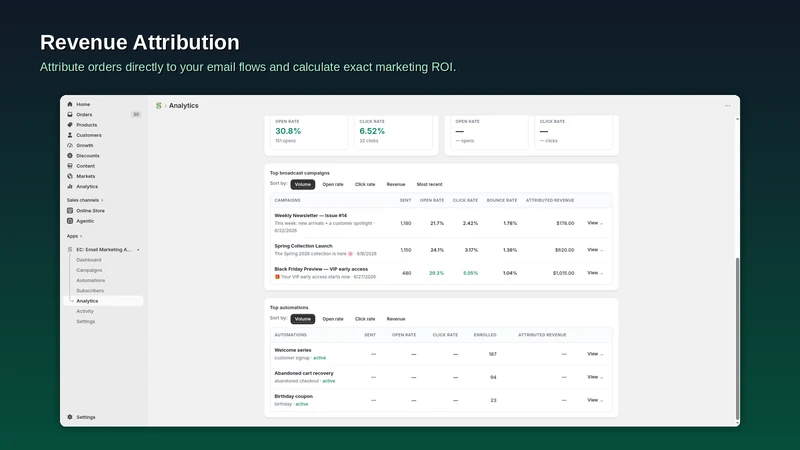800x450 pixels.
Task: Open the three-dot more menu in header
Action: 728,106
